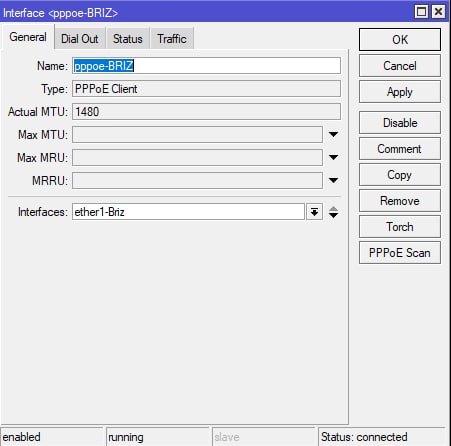This screenshot has height=446, width=451.
Task: Click the Type field showing PPPoE Client
Action: pos(206,89)
